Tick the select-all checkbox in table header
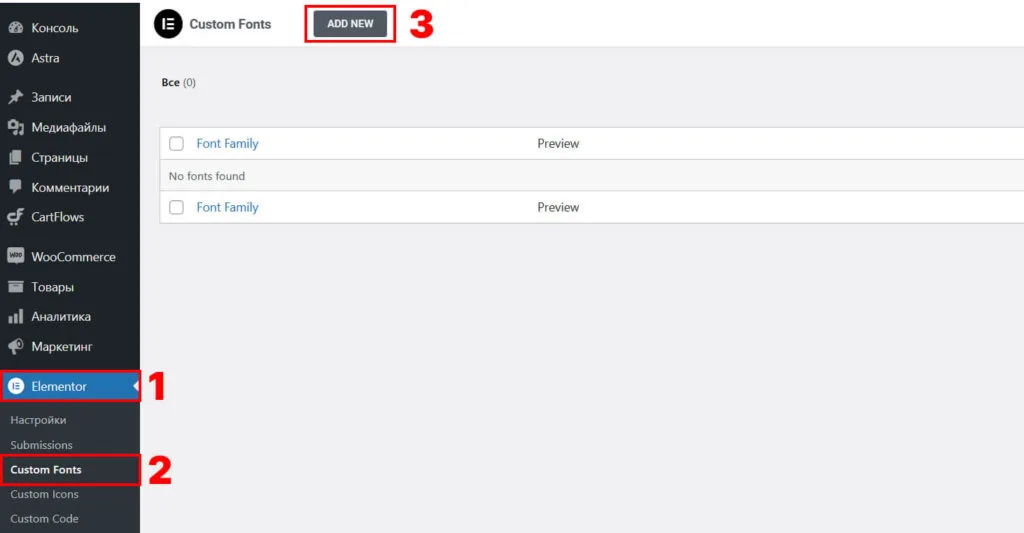 [176, 144]
